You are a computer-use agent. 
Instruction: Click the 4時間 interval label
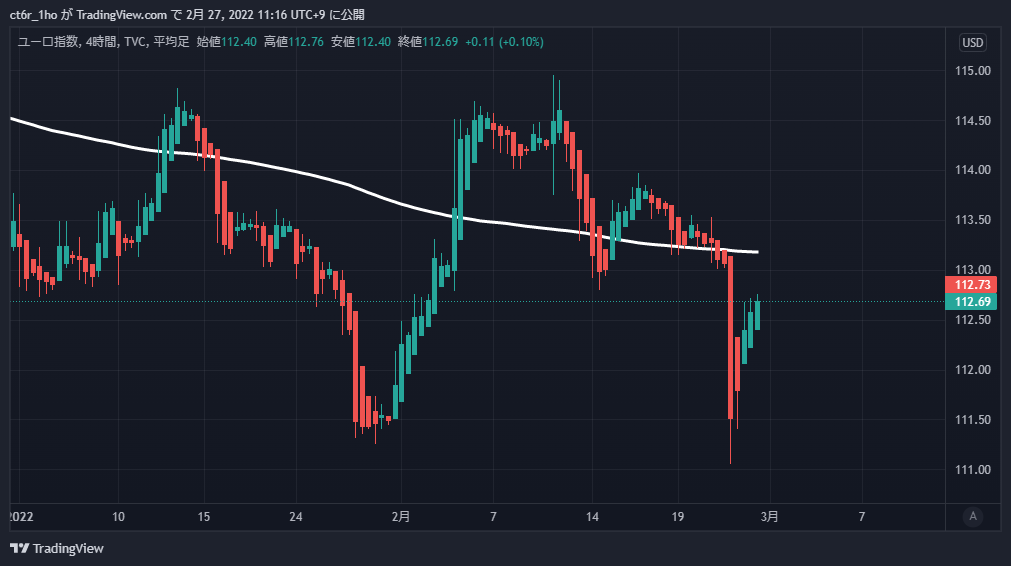coord(101,42)
